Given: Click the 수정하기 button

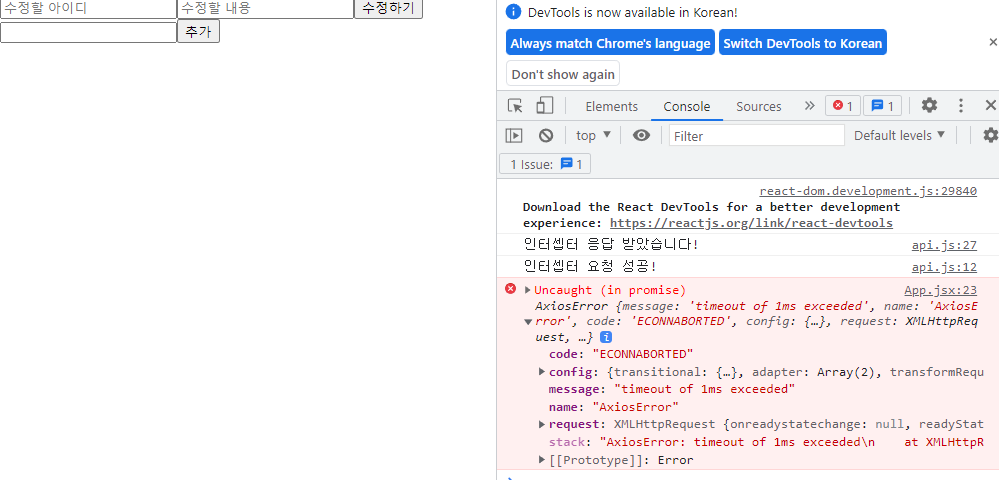Looking at the screenshot, I should pos(388,8).
